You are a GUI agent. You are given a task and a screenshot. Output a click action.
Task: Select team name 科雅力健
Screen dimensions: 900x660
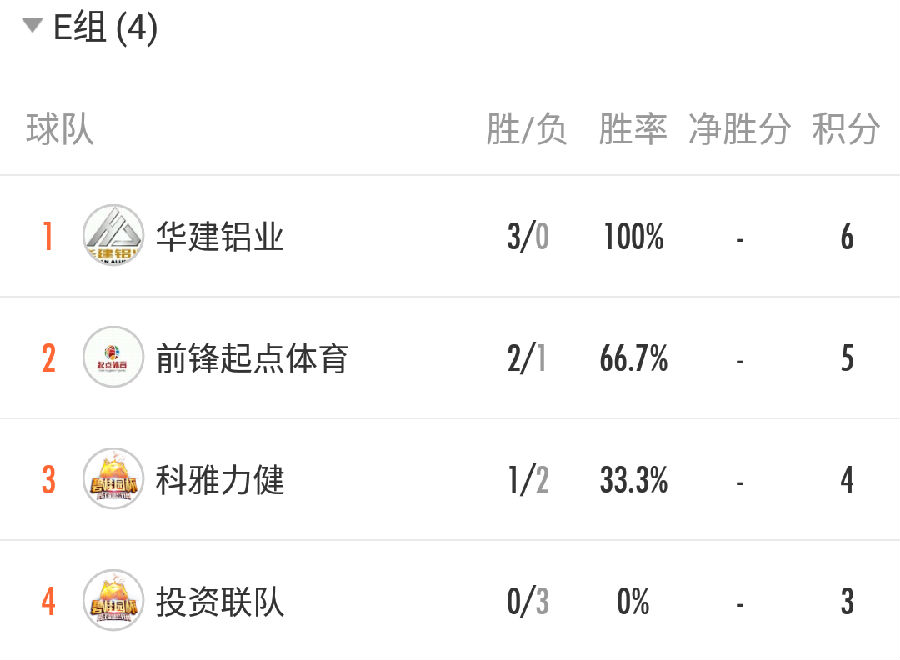220,480
